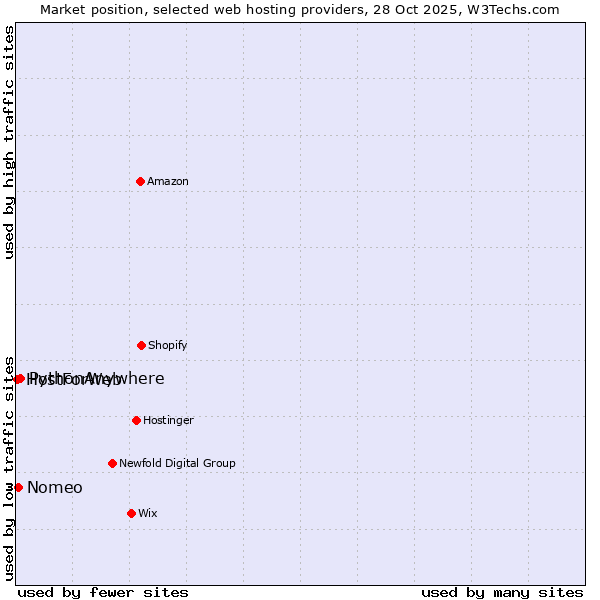
Task: Click the red Hostinger marker on chart
Action: 136,420
